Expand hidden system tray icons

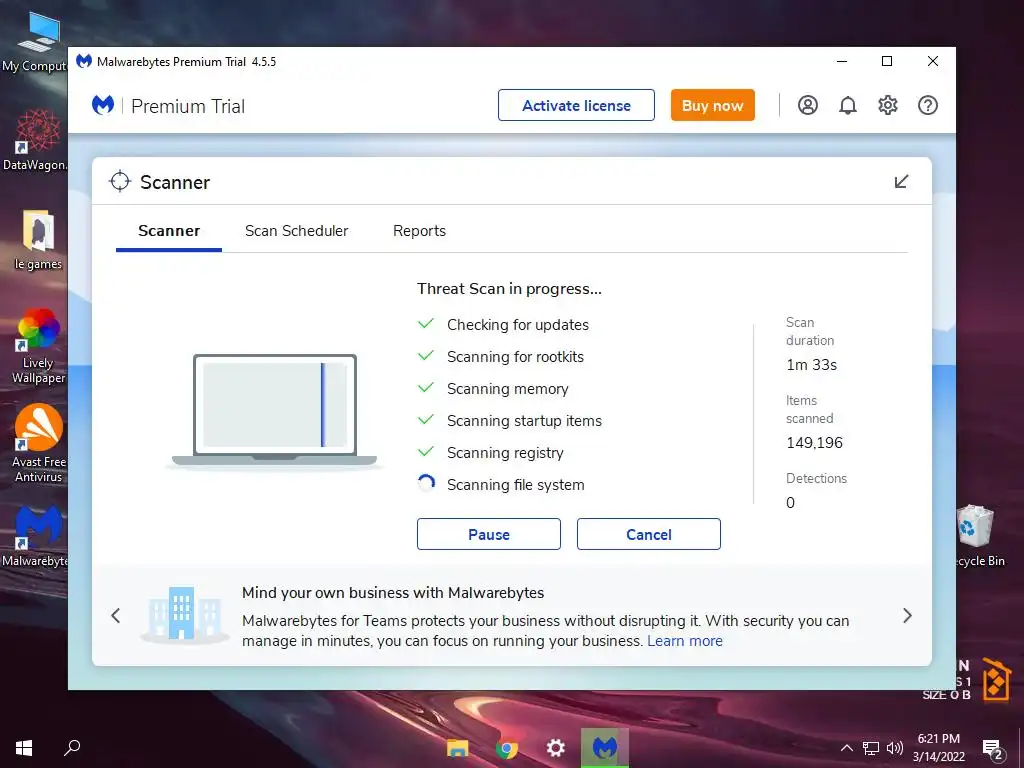(846, 748)
